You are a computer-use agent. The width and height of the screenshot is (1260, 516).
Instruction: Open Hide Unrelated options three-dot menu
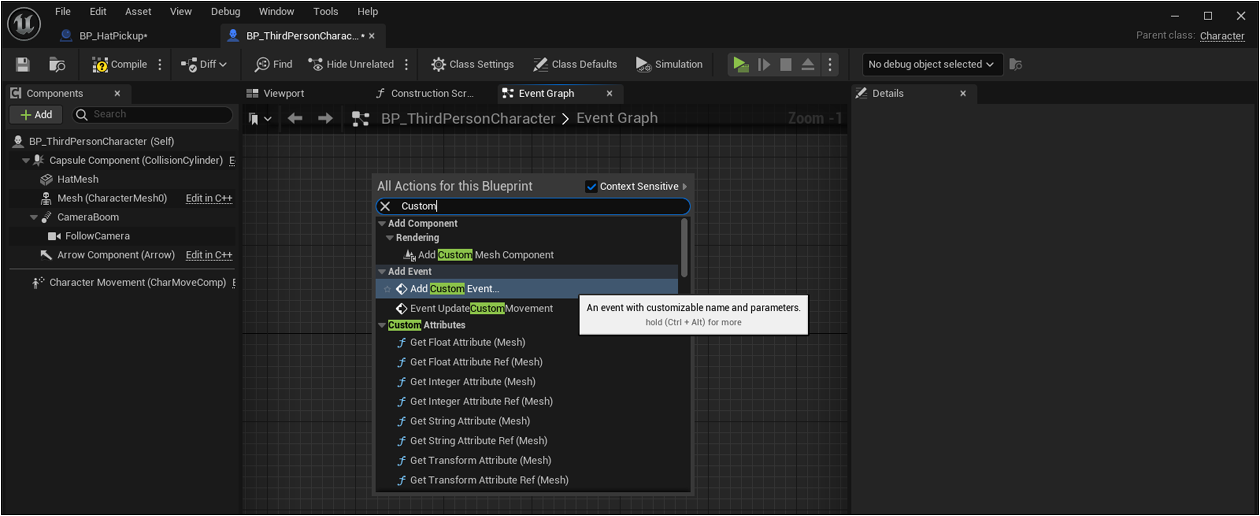point(406,64)
